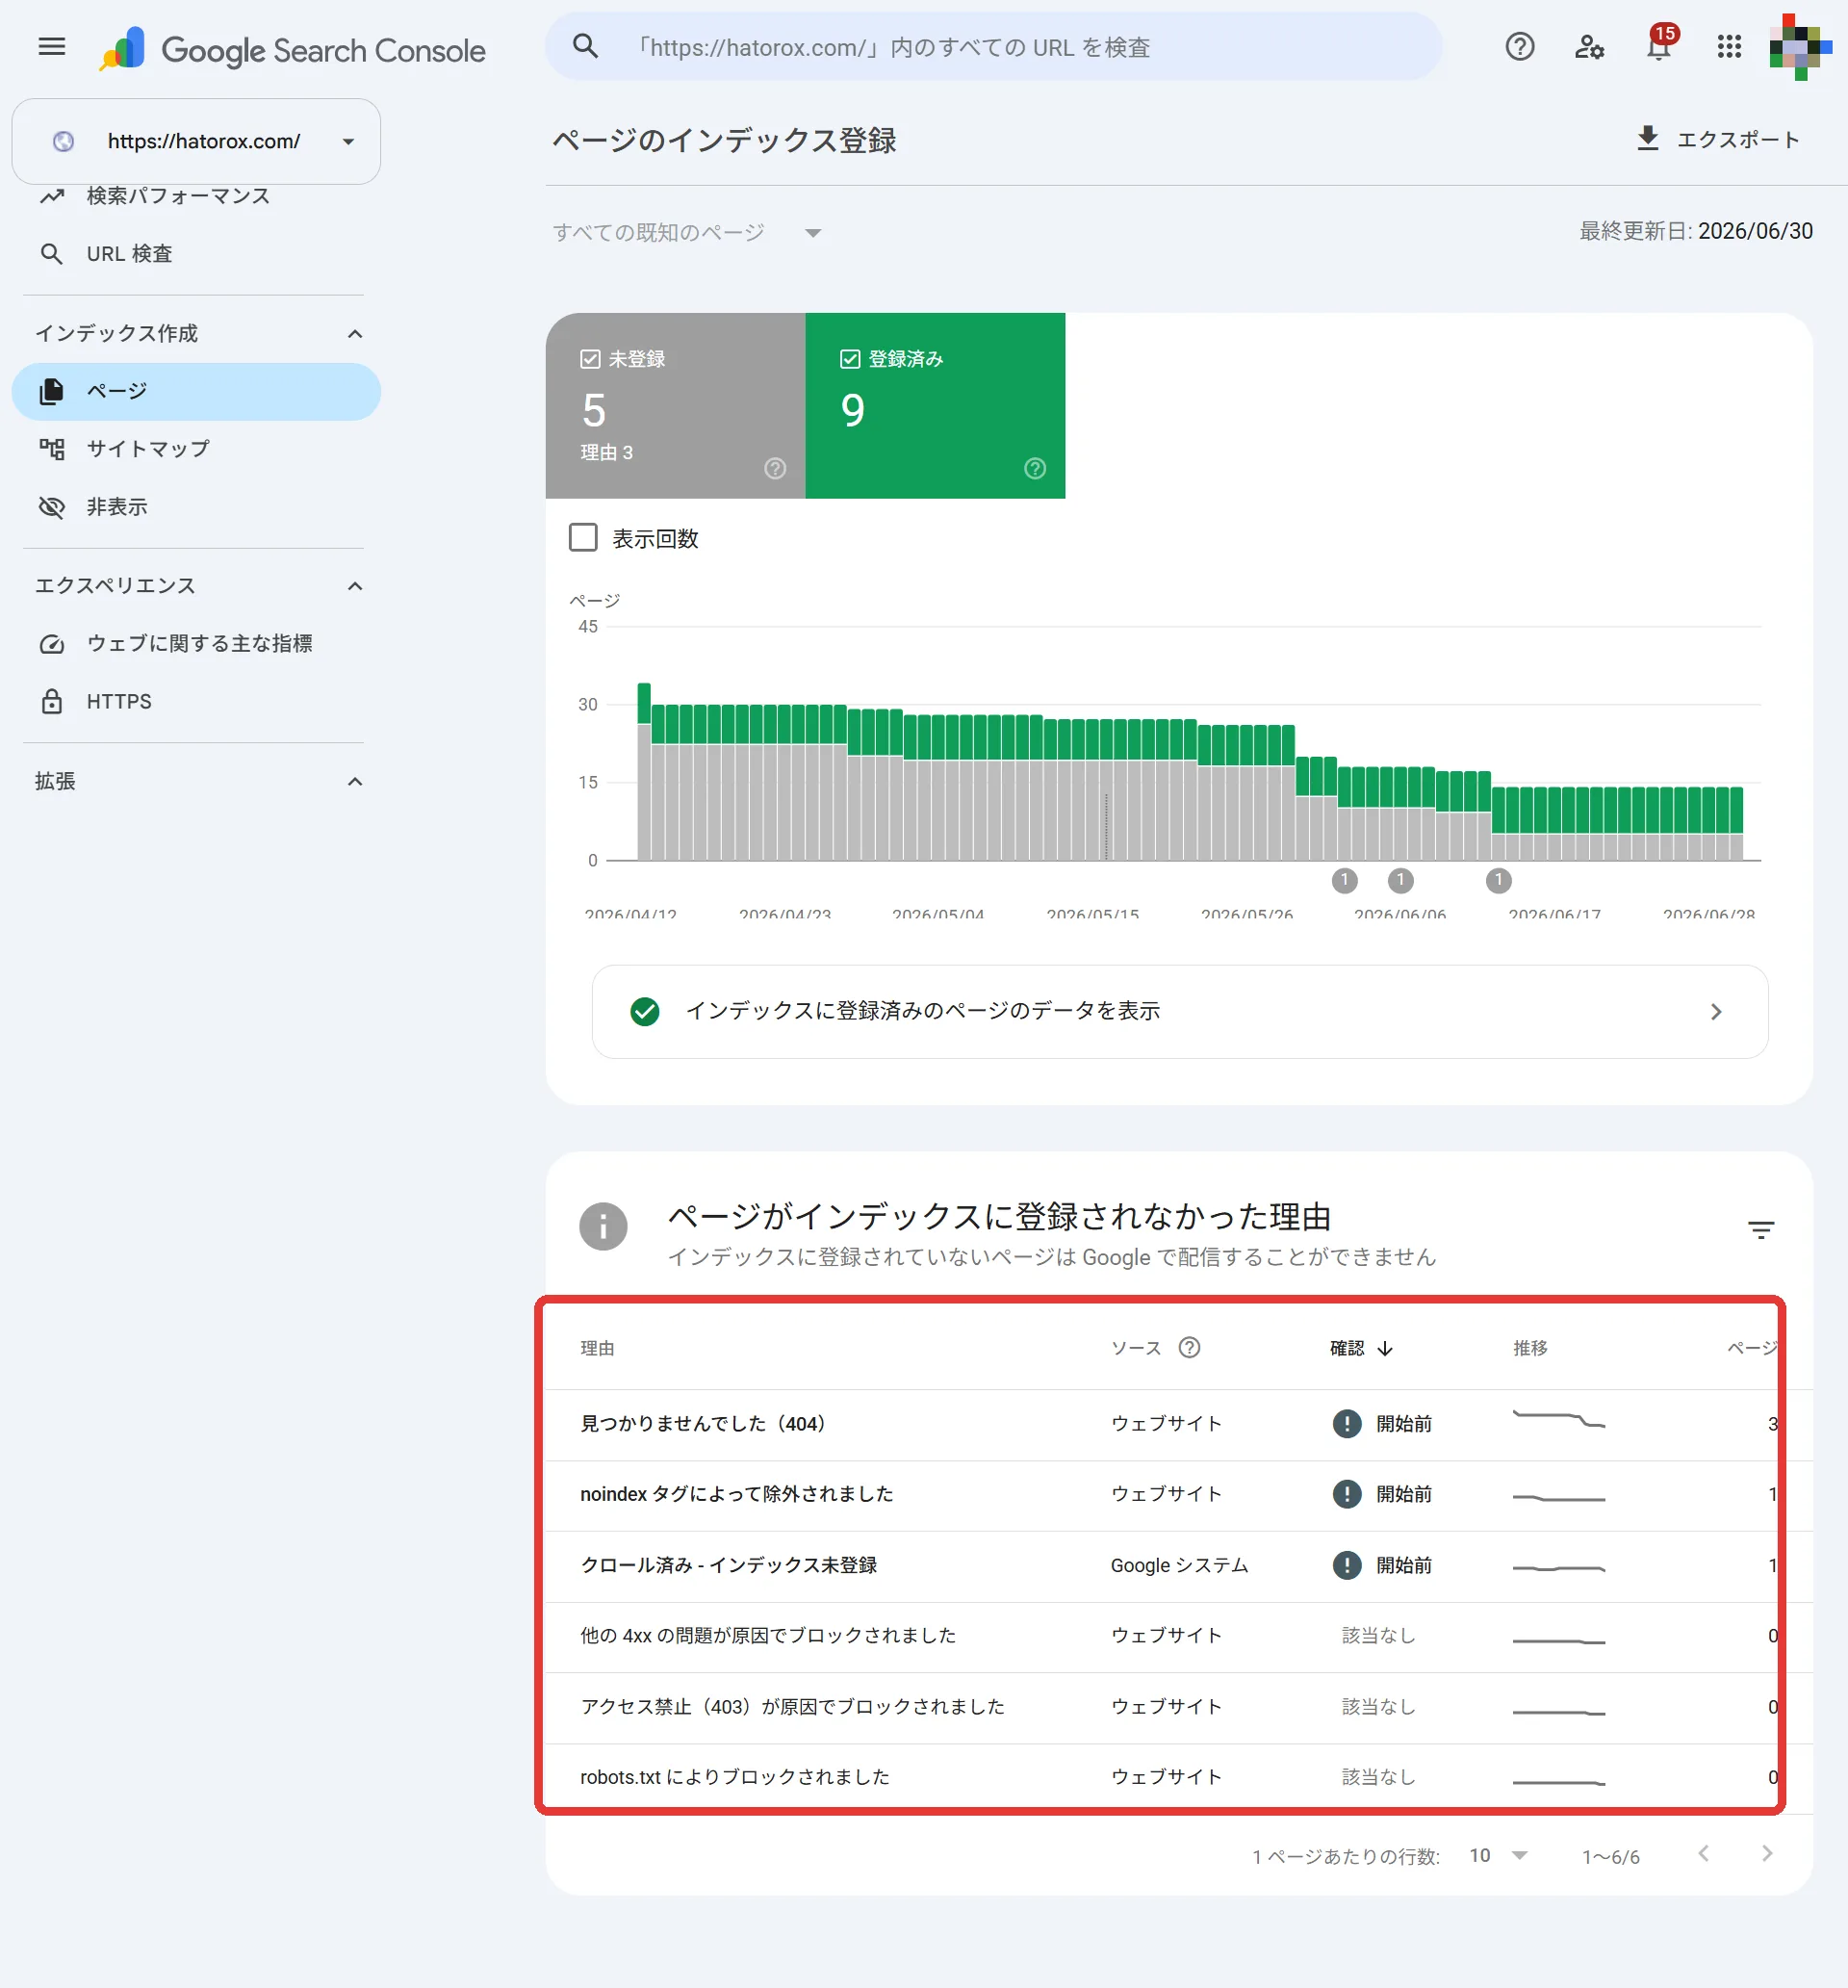The image size is (1848, 1988).
Task: Open ウェブに関する主な指標 in sidebar
Action: click(196, 644)
